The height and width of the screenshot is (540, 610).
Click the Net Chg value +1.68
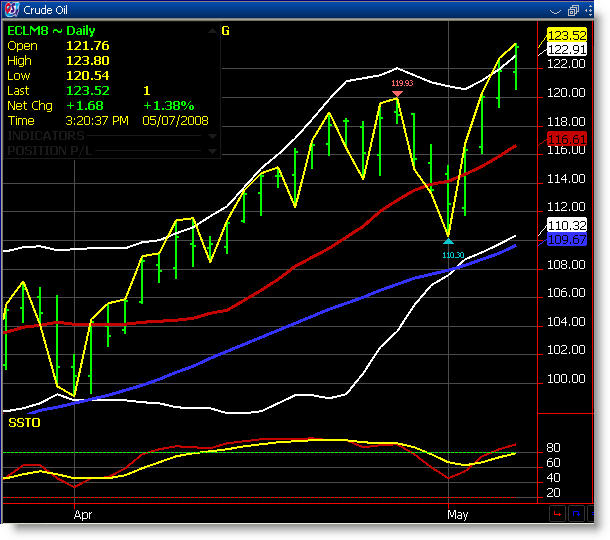(x=85, y=105)
